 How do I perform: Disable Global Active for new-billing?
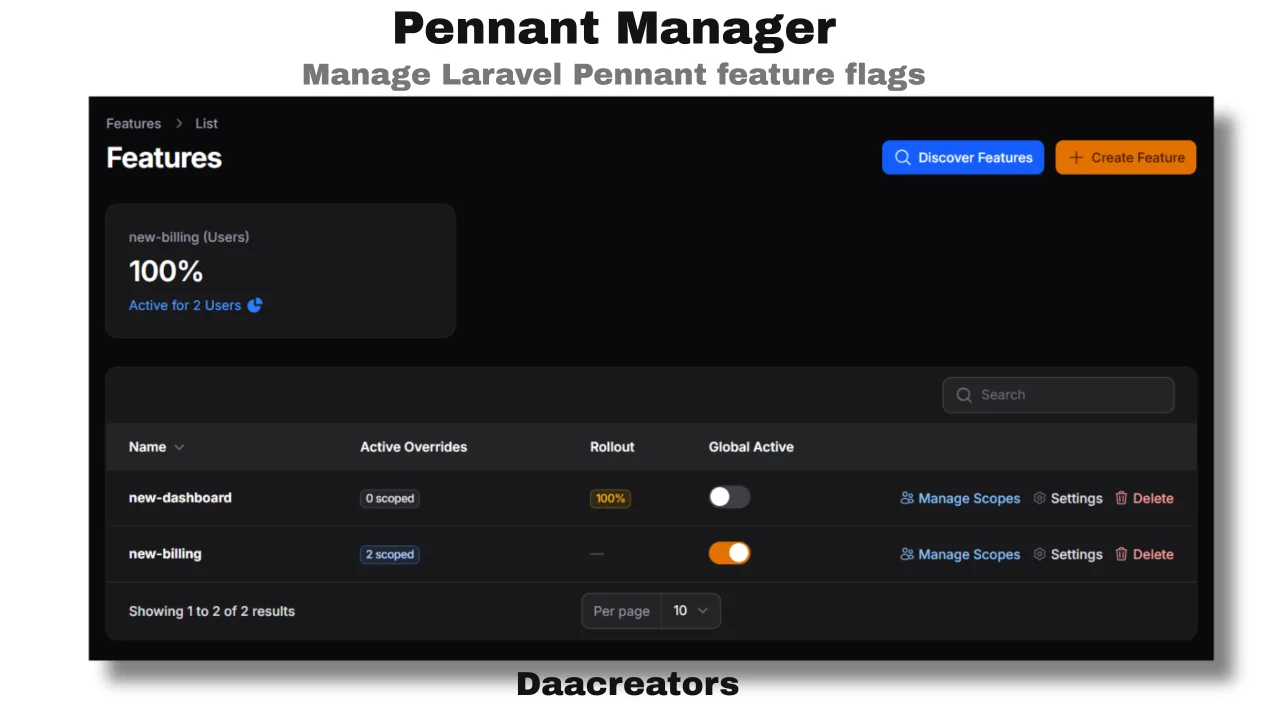coord(729,553)
